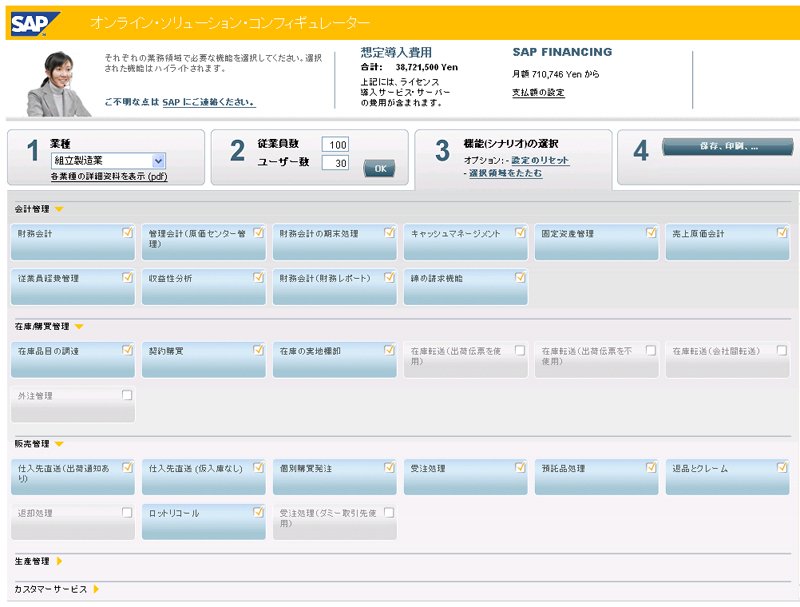Collapse the 会計管理 section arrow
The width and height of the screenshot is (800, 607).
point(59,209)
